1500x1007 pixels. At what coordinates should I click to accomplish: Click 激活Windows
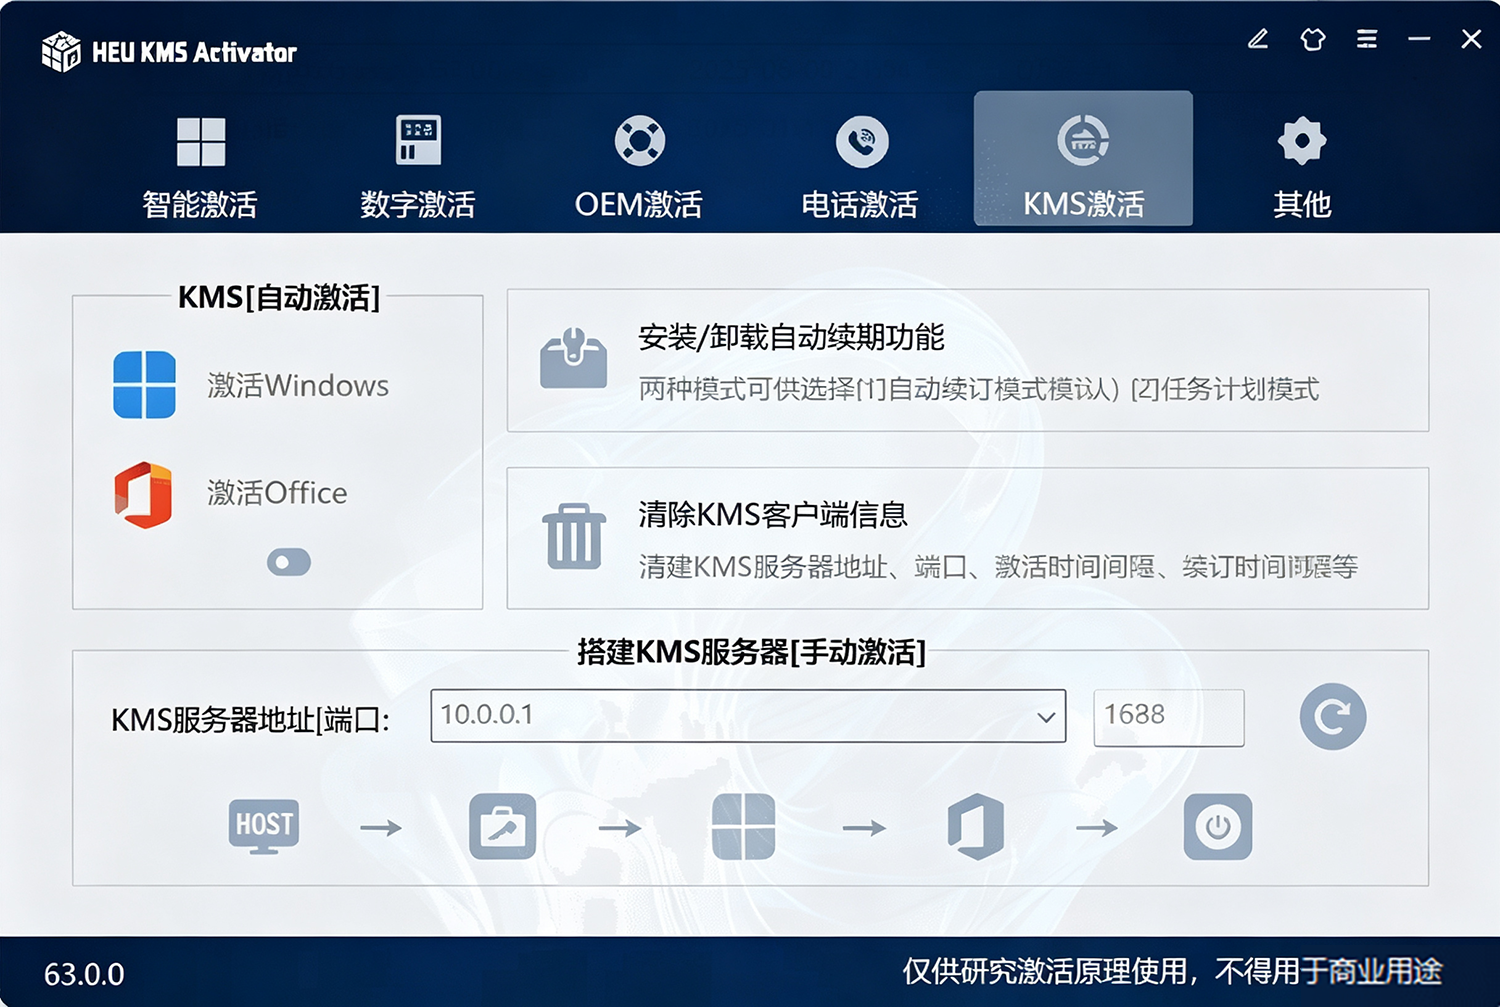coord(298,385)
